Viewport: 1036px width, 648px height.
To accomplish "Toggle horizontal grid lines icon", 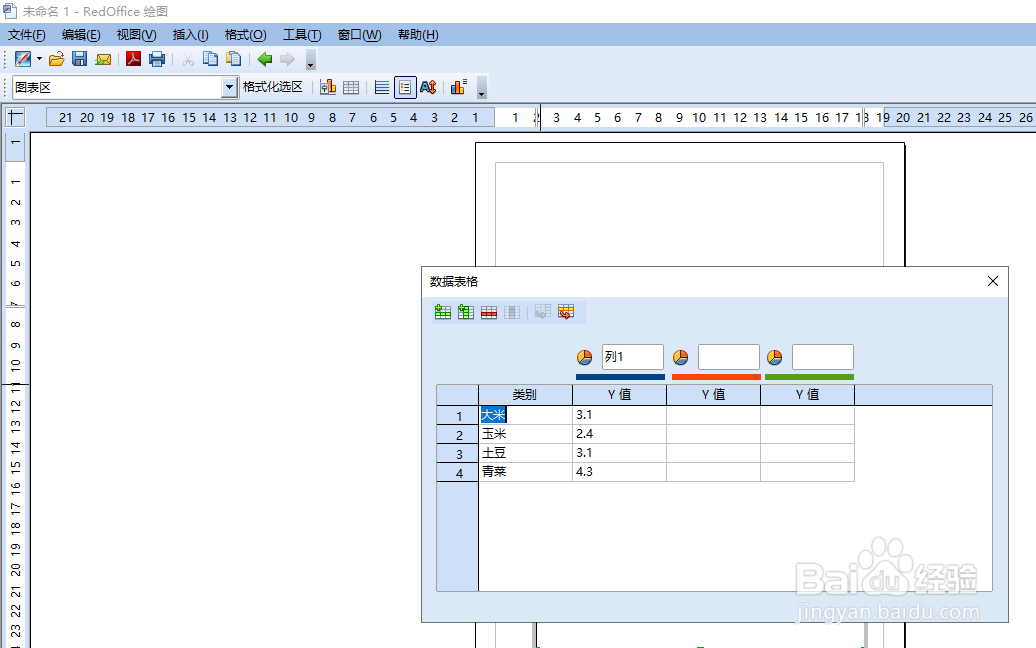I will click(x=382, y=87).
